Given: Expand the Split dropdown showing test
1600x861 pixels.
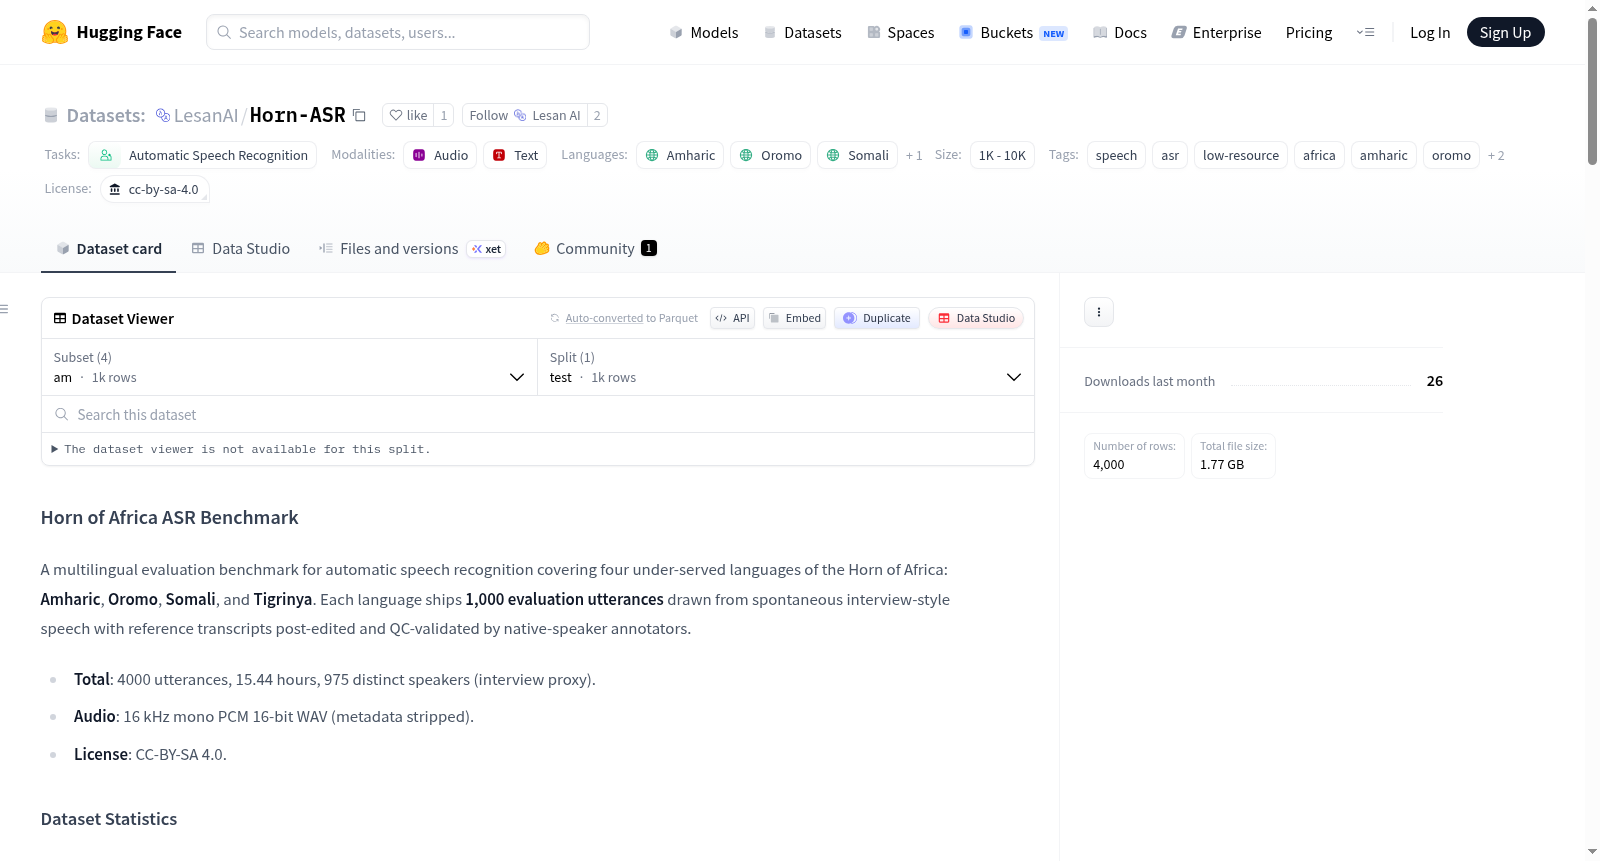Looking at the screenshot, I should click(x=785, y=367).
